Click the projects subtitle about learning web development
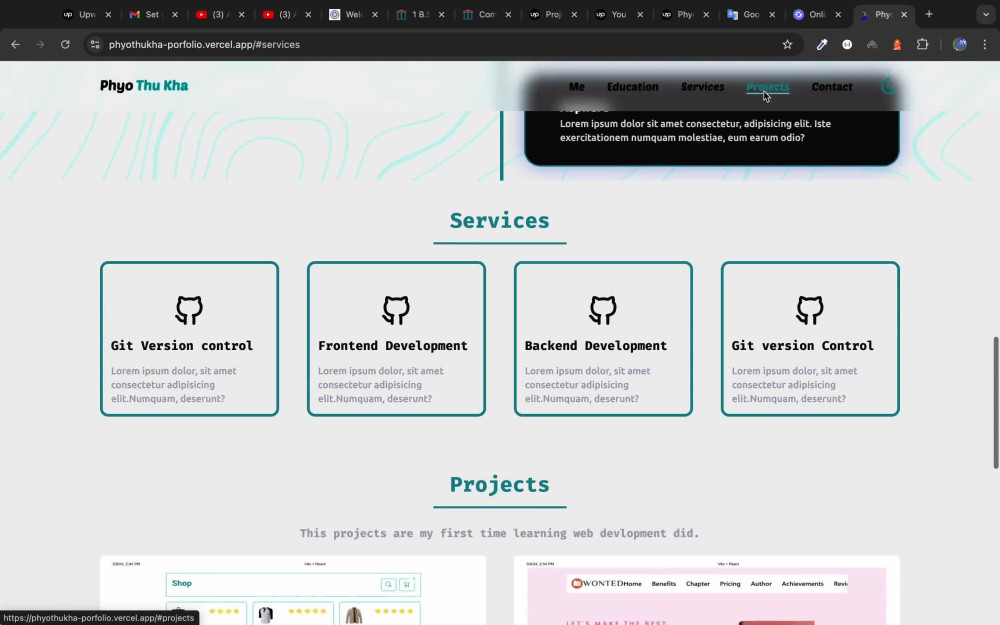 [x=499, y=533]
